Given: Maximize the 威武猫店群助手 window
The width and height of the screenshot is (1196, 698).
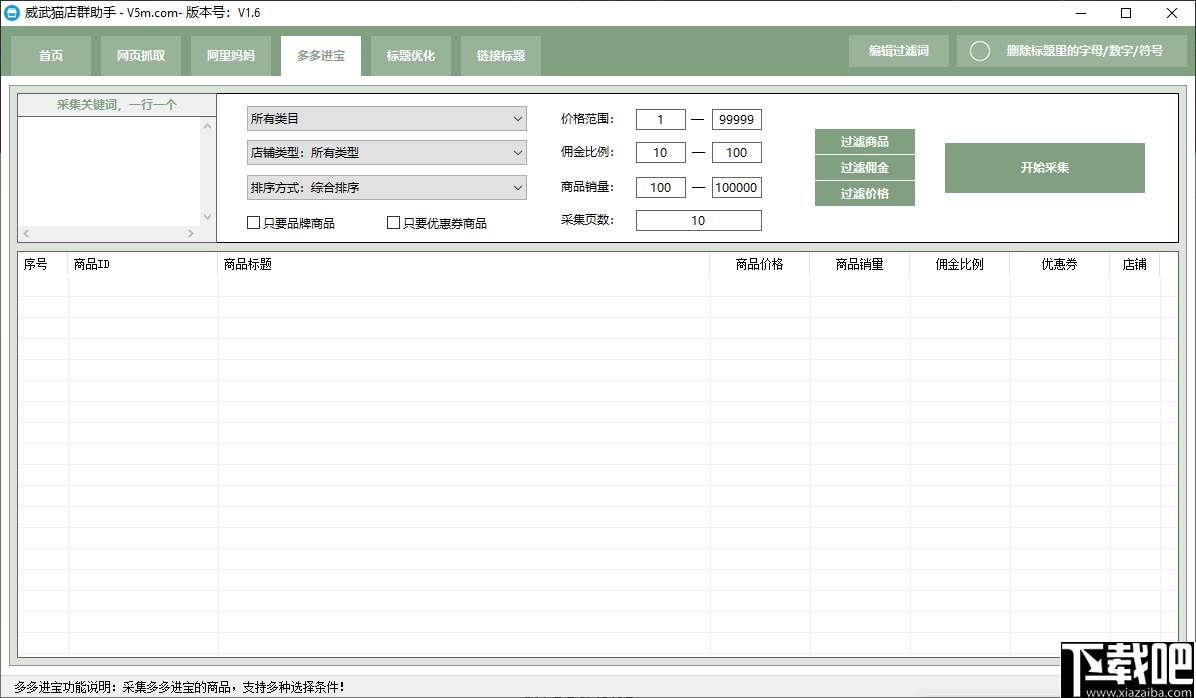Looking at the screenshot, I should [x=1126, y=13].
